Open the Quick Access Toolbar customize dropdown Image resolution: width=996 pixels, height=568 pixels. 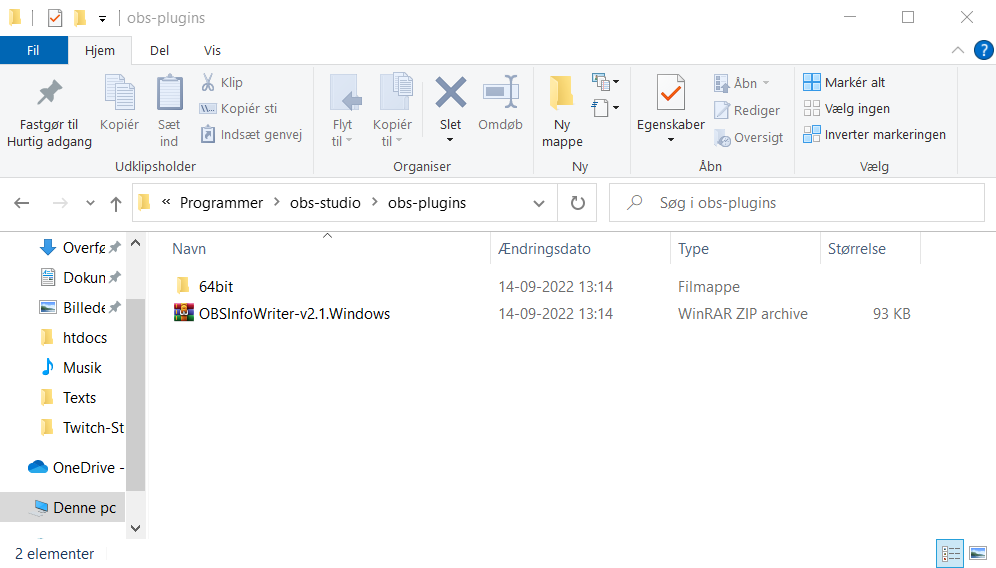click(102, 18)
